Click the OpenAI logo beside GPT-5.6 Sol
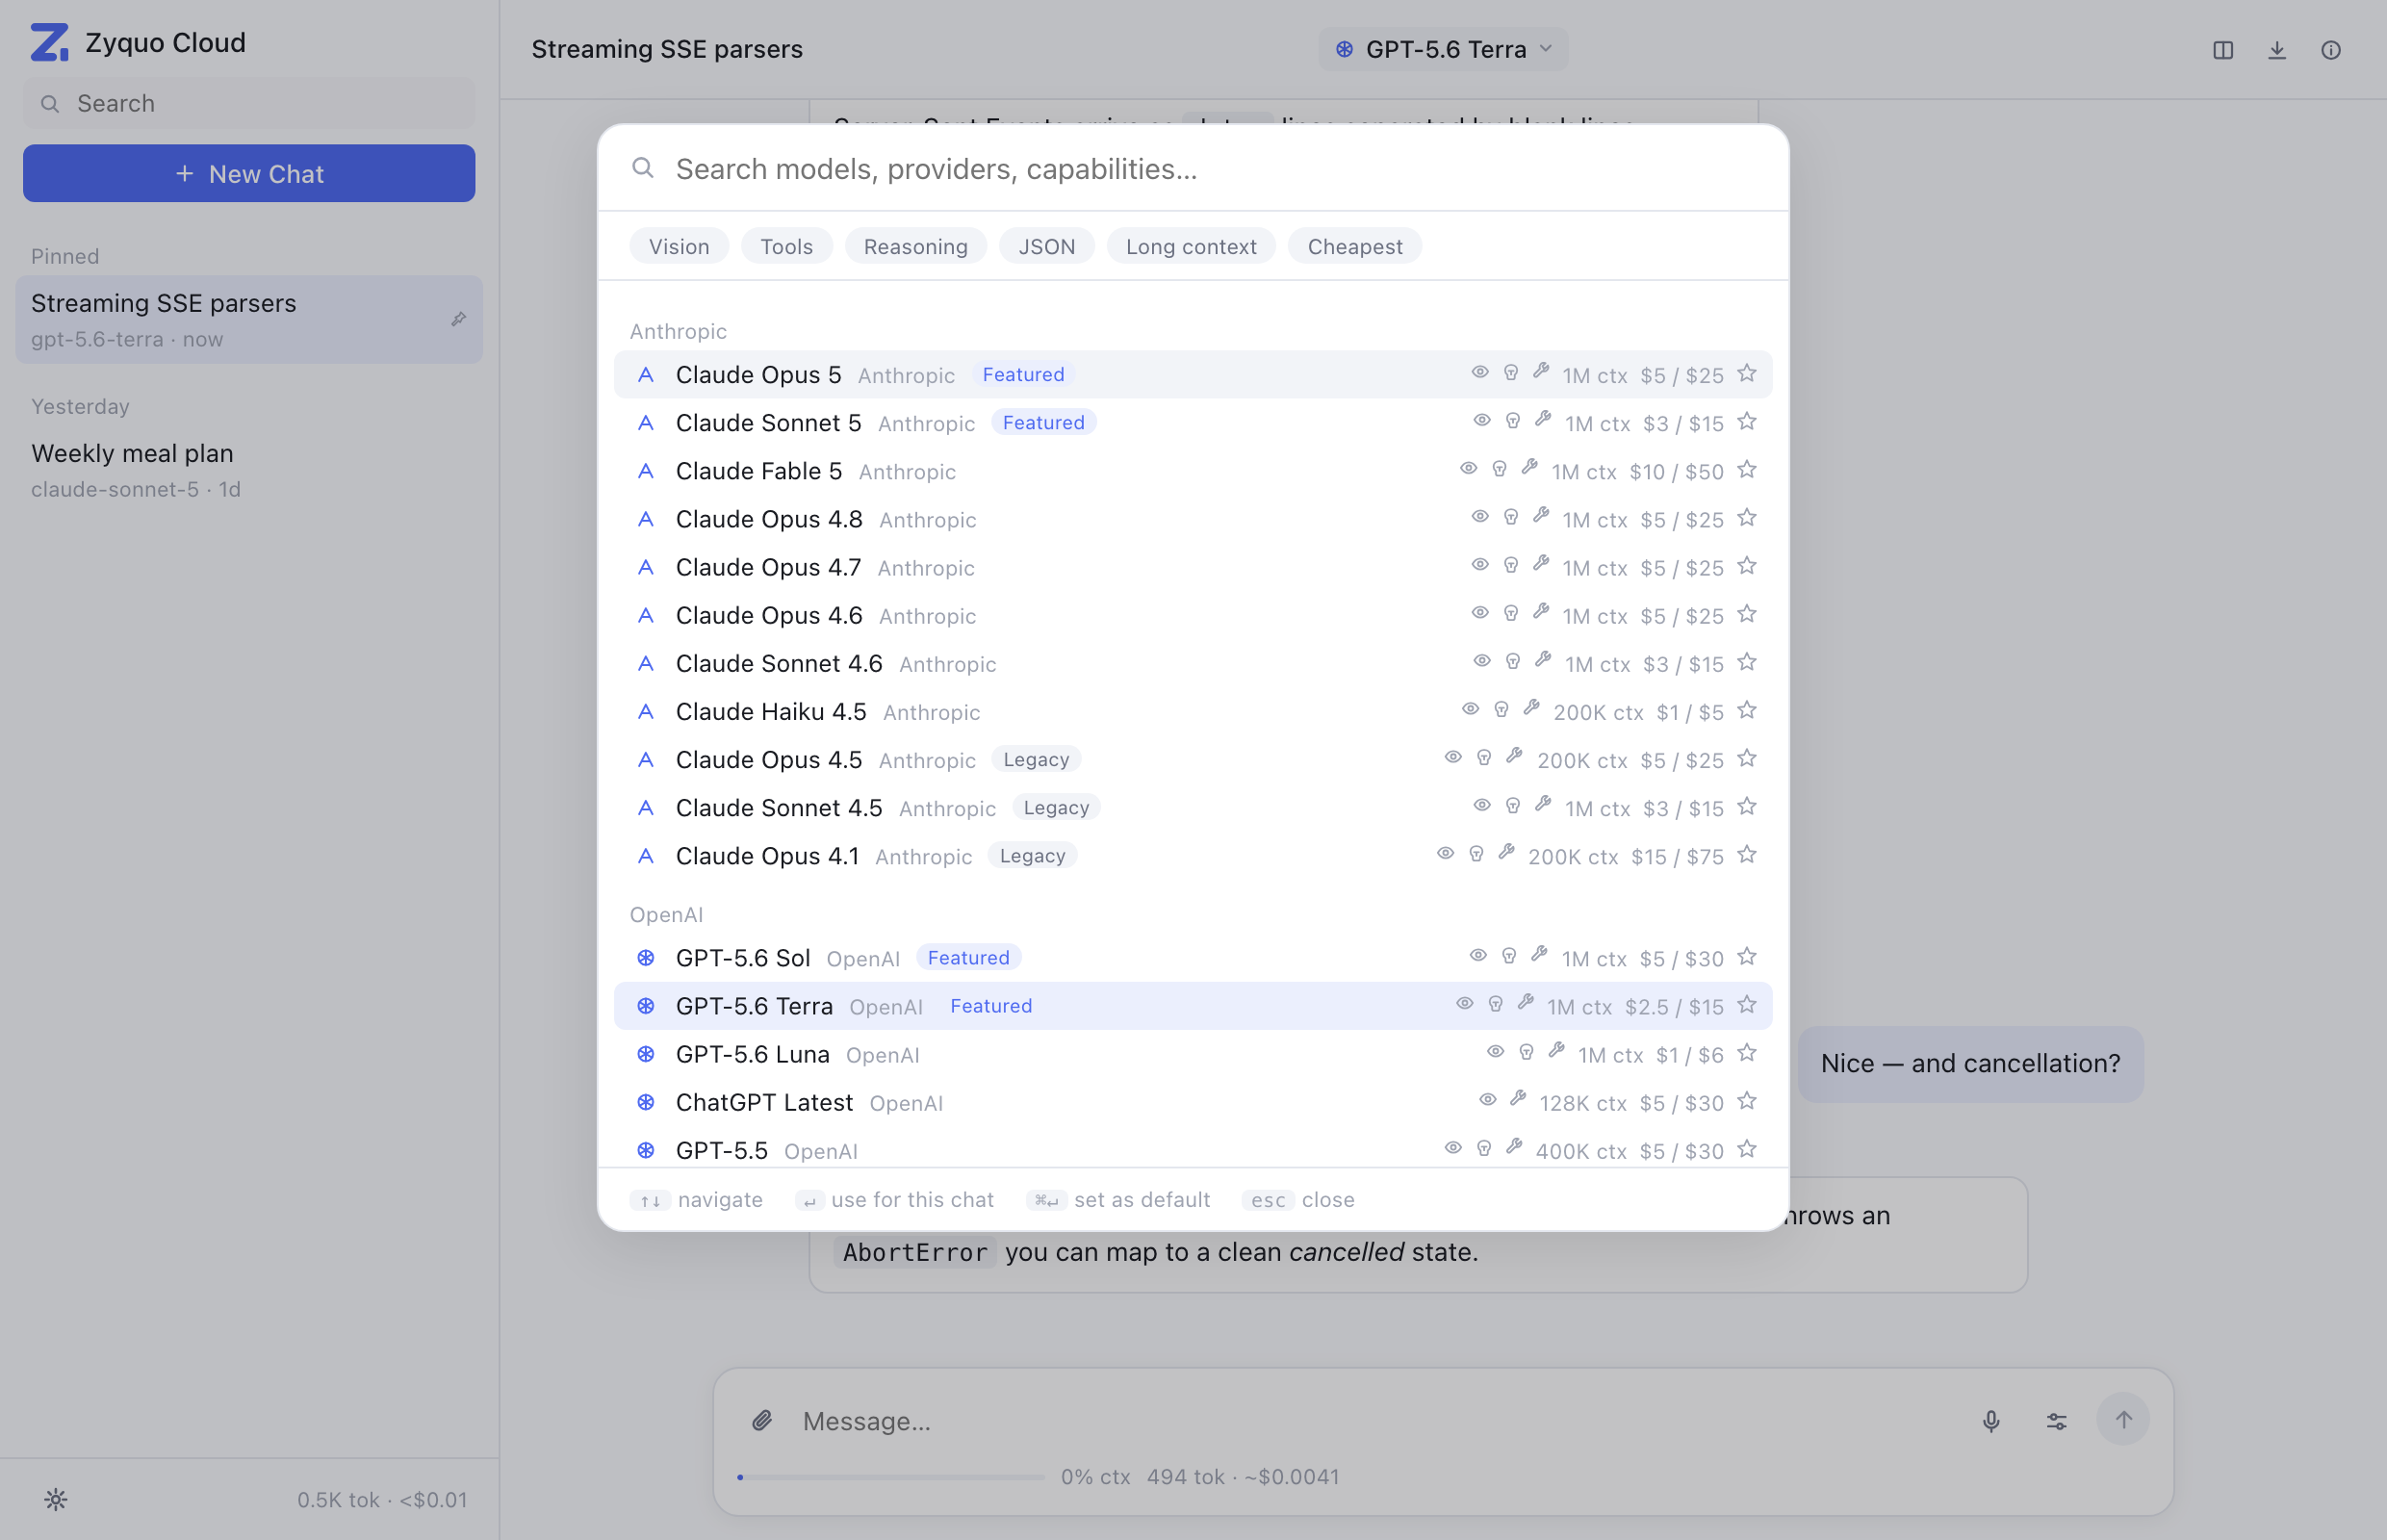This screenshot has height=1540, width=2387. (646, 958)
